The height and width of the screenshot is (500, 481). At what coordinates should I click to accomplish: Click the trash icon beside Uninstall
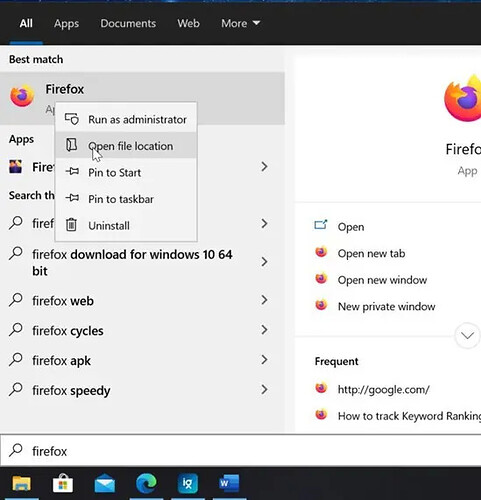pos(71,225)
